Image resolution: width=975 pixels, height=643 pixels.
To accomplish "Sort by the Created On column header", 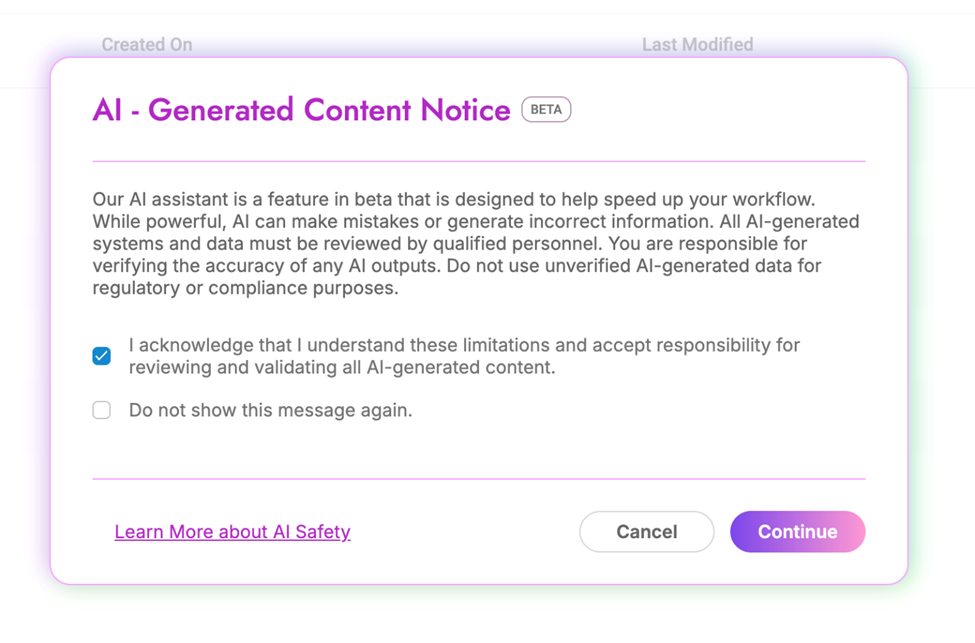I will 147,44.
